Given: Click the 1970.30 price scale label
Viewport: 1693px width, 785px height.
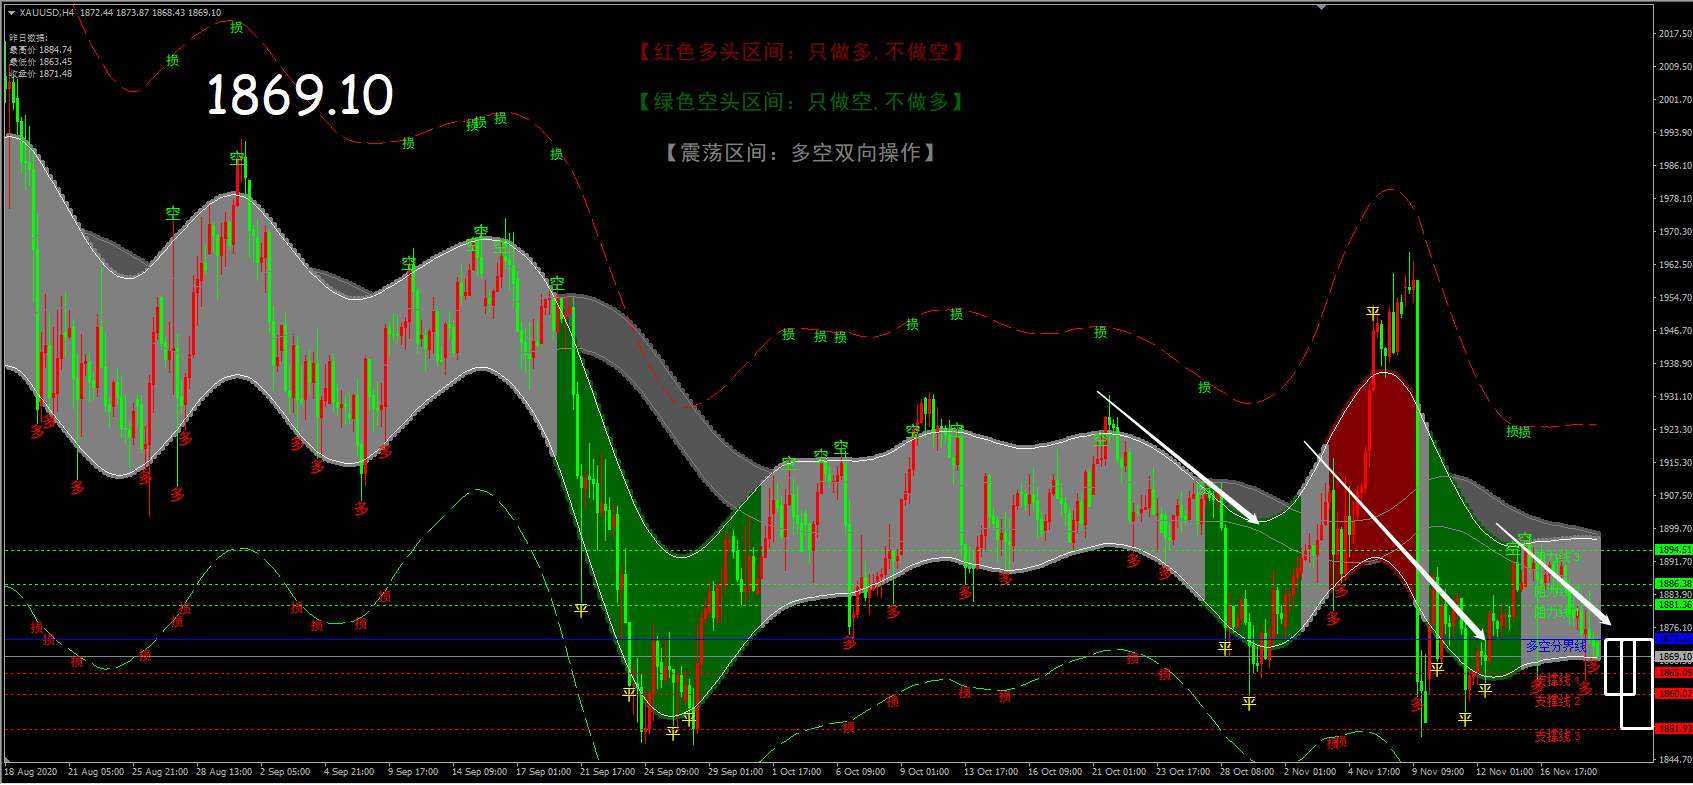Looking at the screenshot, I should tap(1674, 232).
